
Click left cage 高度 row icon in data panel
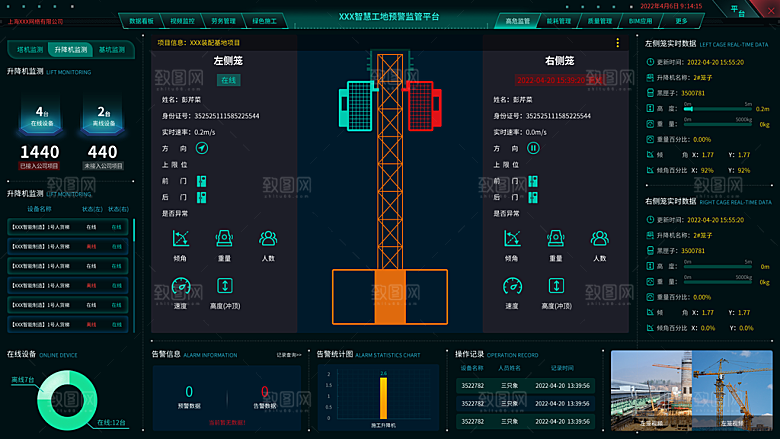coord(650,108)
